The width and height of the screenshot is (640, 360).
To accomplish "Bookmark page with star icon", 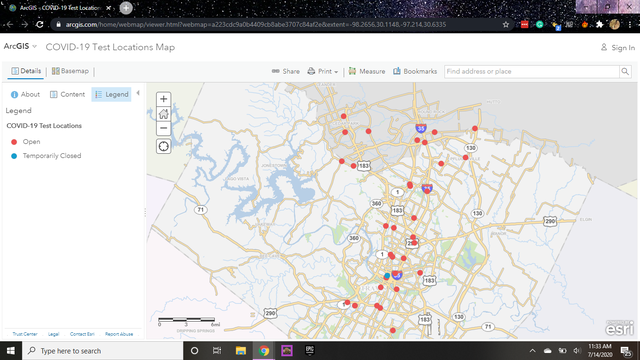I will coord(506,24).
